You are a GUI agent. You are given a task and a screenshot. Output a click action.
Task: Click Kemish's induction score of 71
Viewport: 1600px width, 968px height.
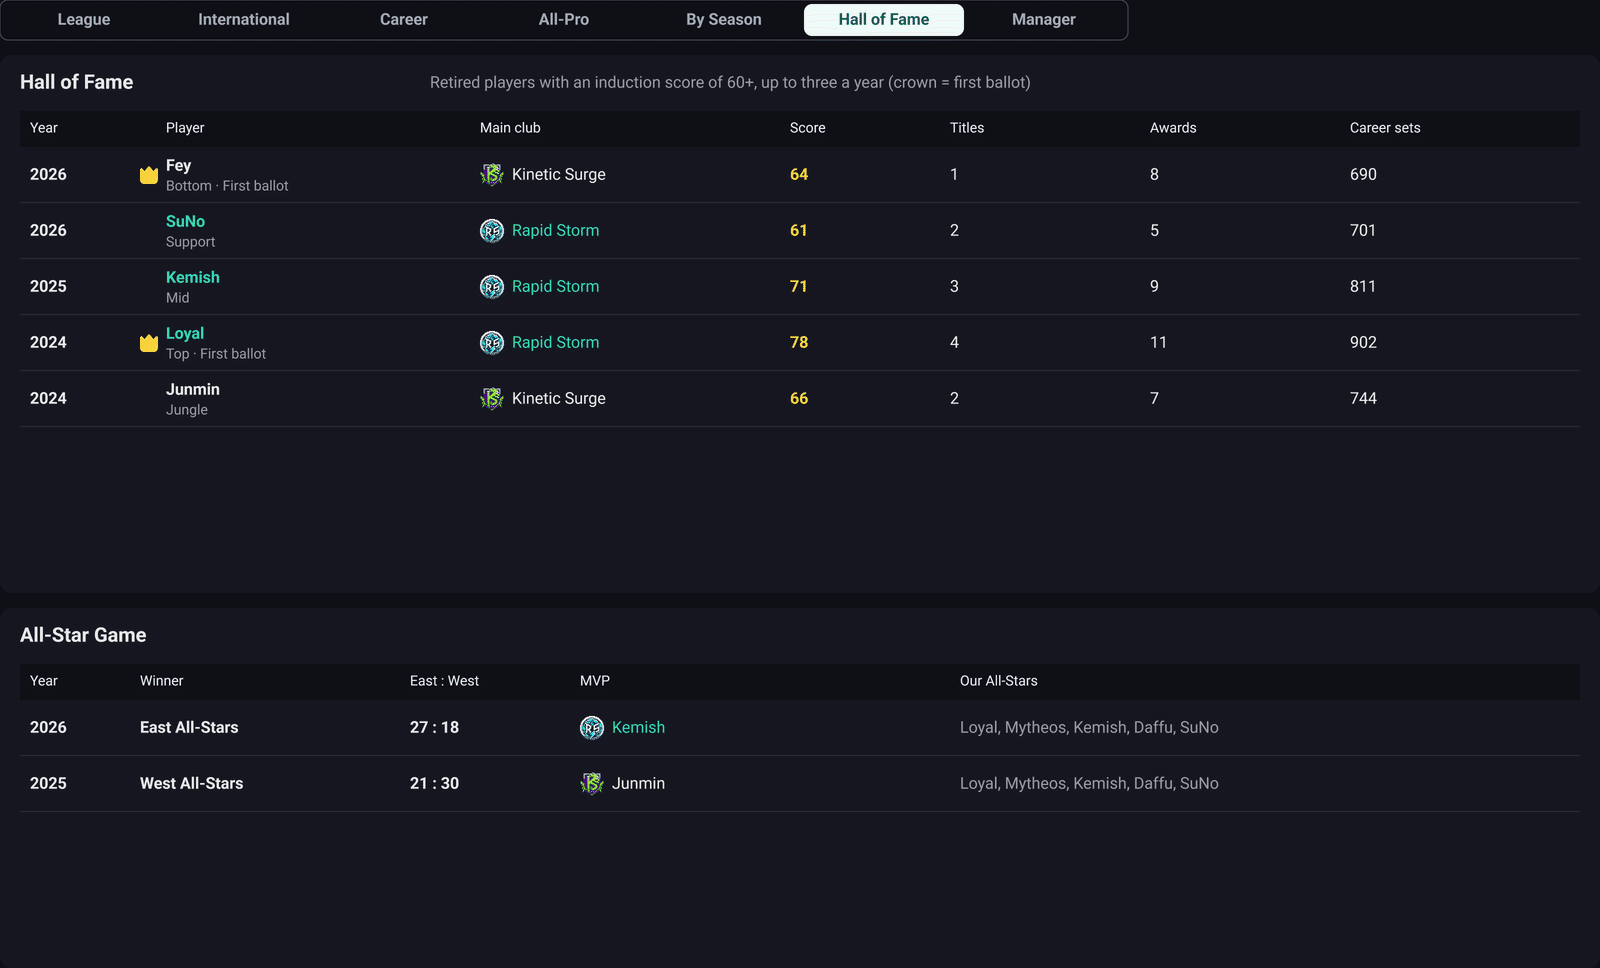pyautogui.click(x=798, y=287)
